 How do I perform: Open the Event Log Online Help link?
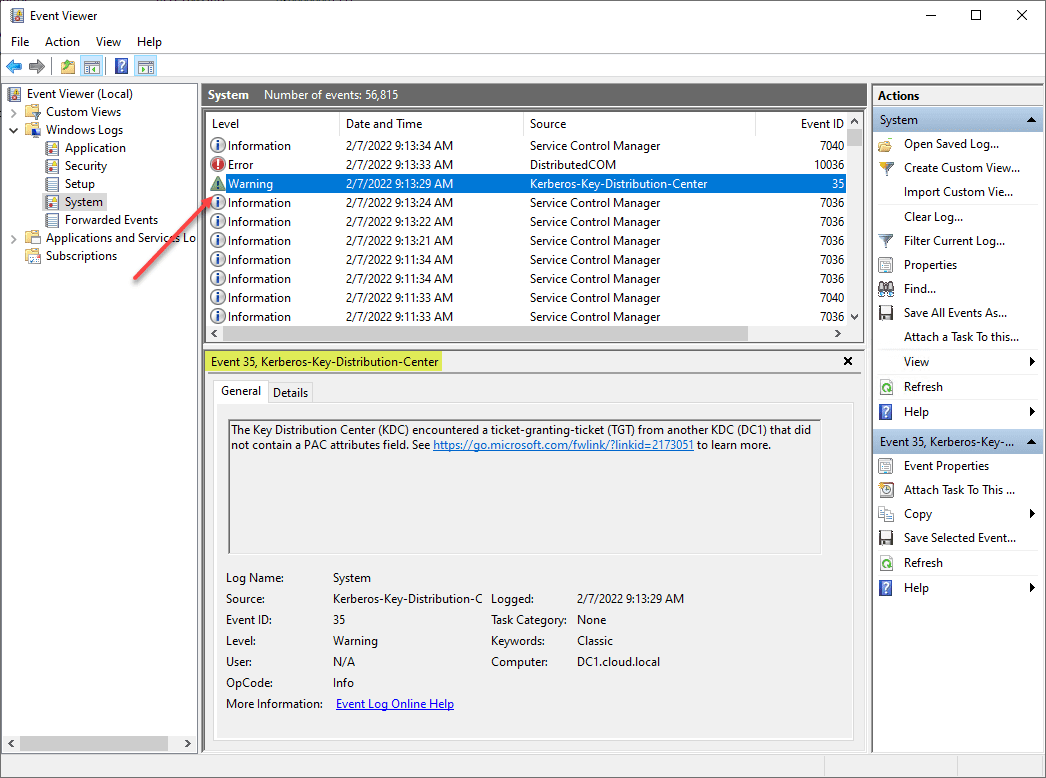(x=394, y=704)
